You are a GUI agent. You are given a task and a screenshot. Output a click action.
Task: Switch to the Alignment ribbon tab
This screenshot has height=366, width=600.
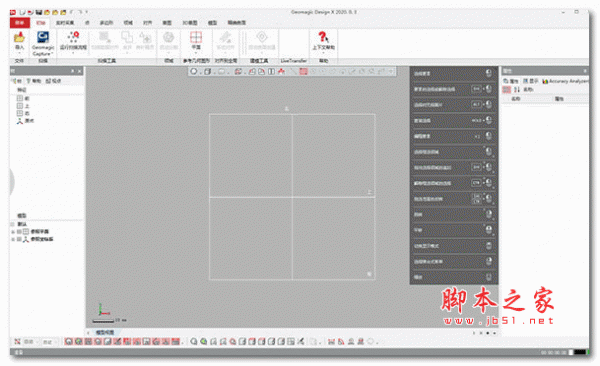tap(147, 23)
